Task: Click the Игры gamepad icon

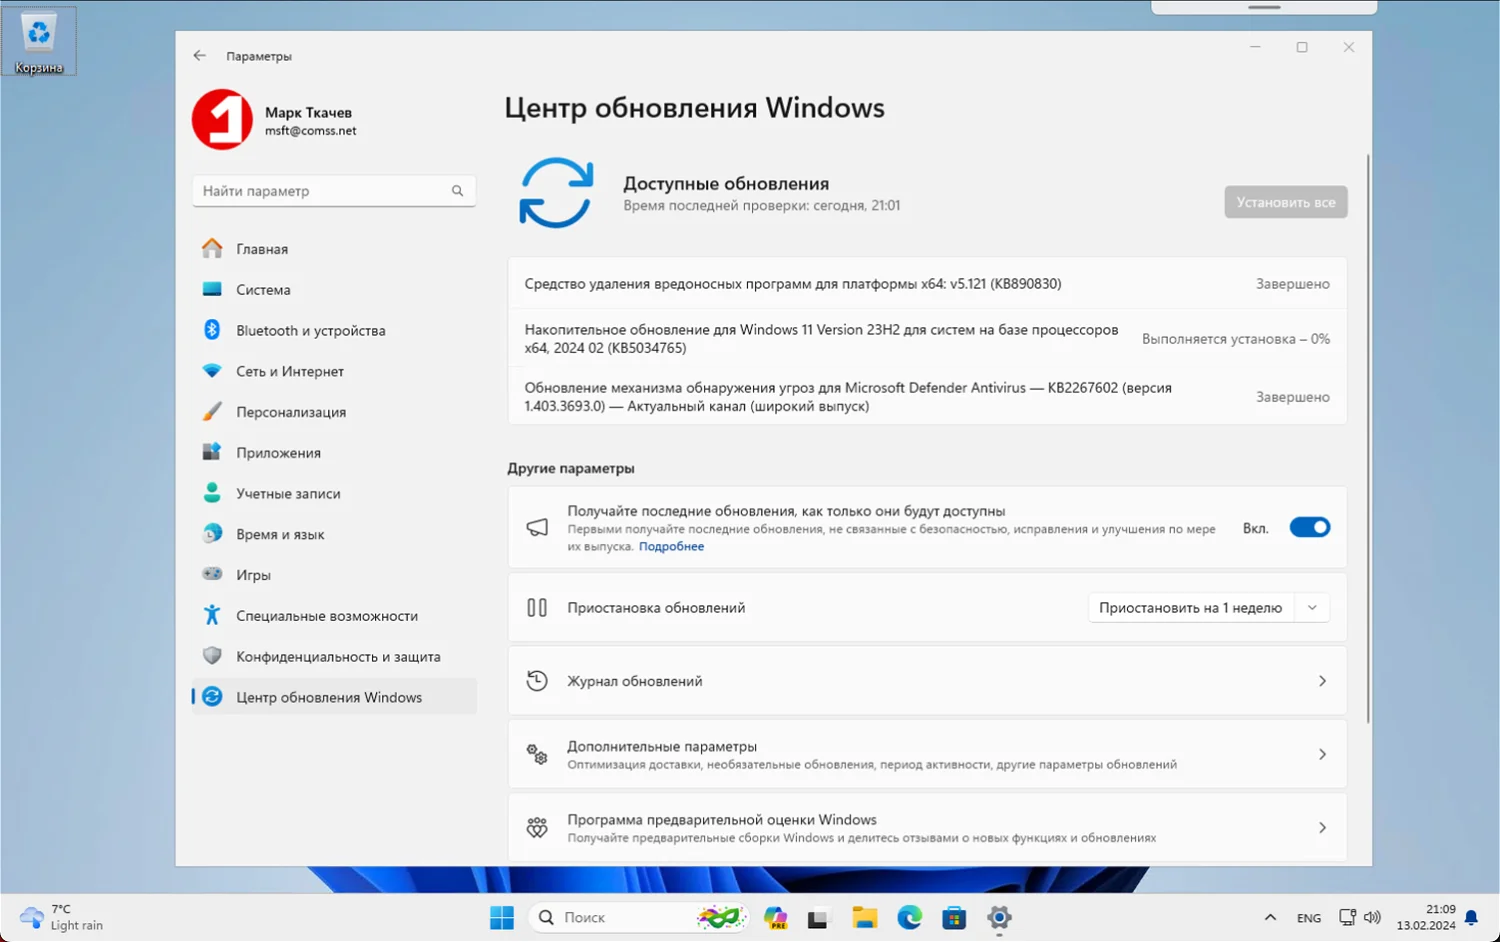Action: pyautogui.click(x=212, y=574)
